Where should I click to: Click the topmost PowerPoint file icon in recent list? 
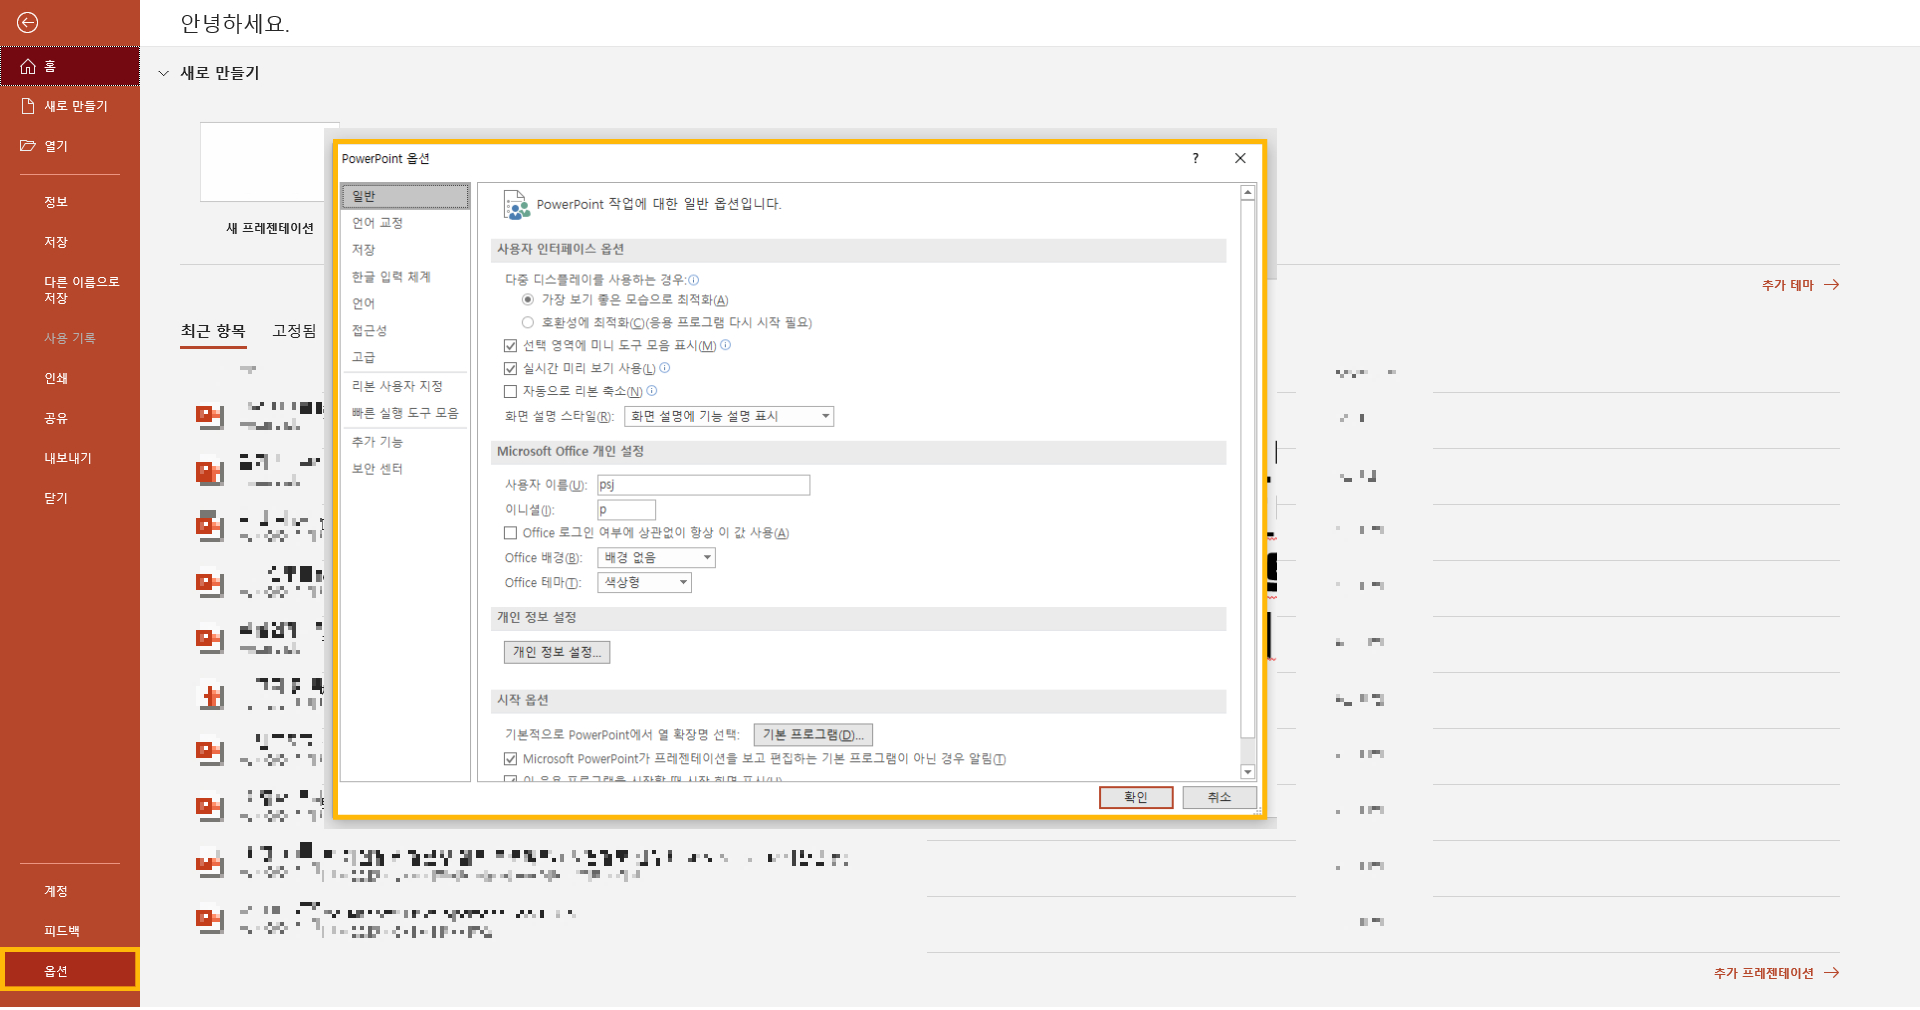click(x=209, y=416)
